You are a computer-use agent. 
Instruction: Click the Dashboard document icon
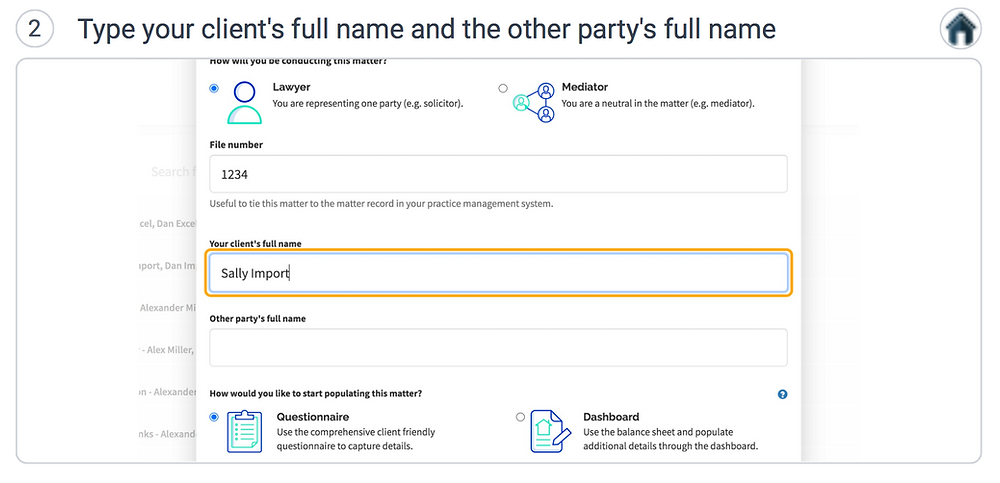coord(550,432)
